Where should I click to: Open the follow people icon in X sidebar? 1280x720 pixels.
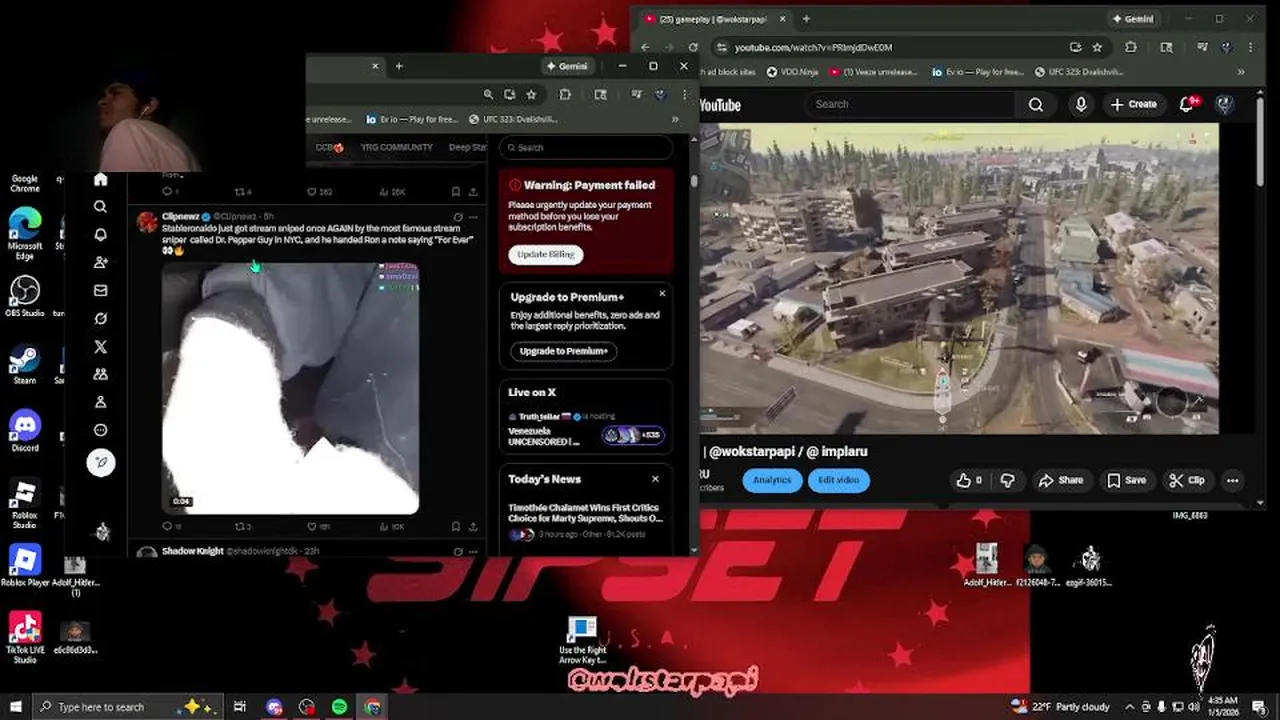click(x=100, y=262)
